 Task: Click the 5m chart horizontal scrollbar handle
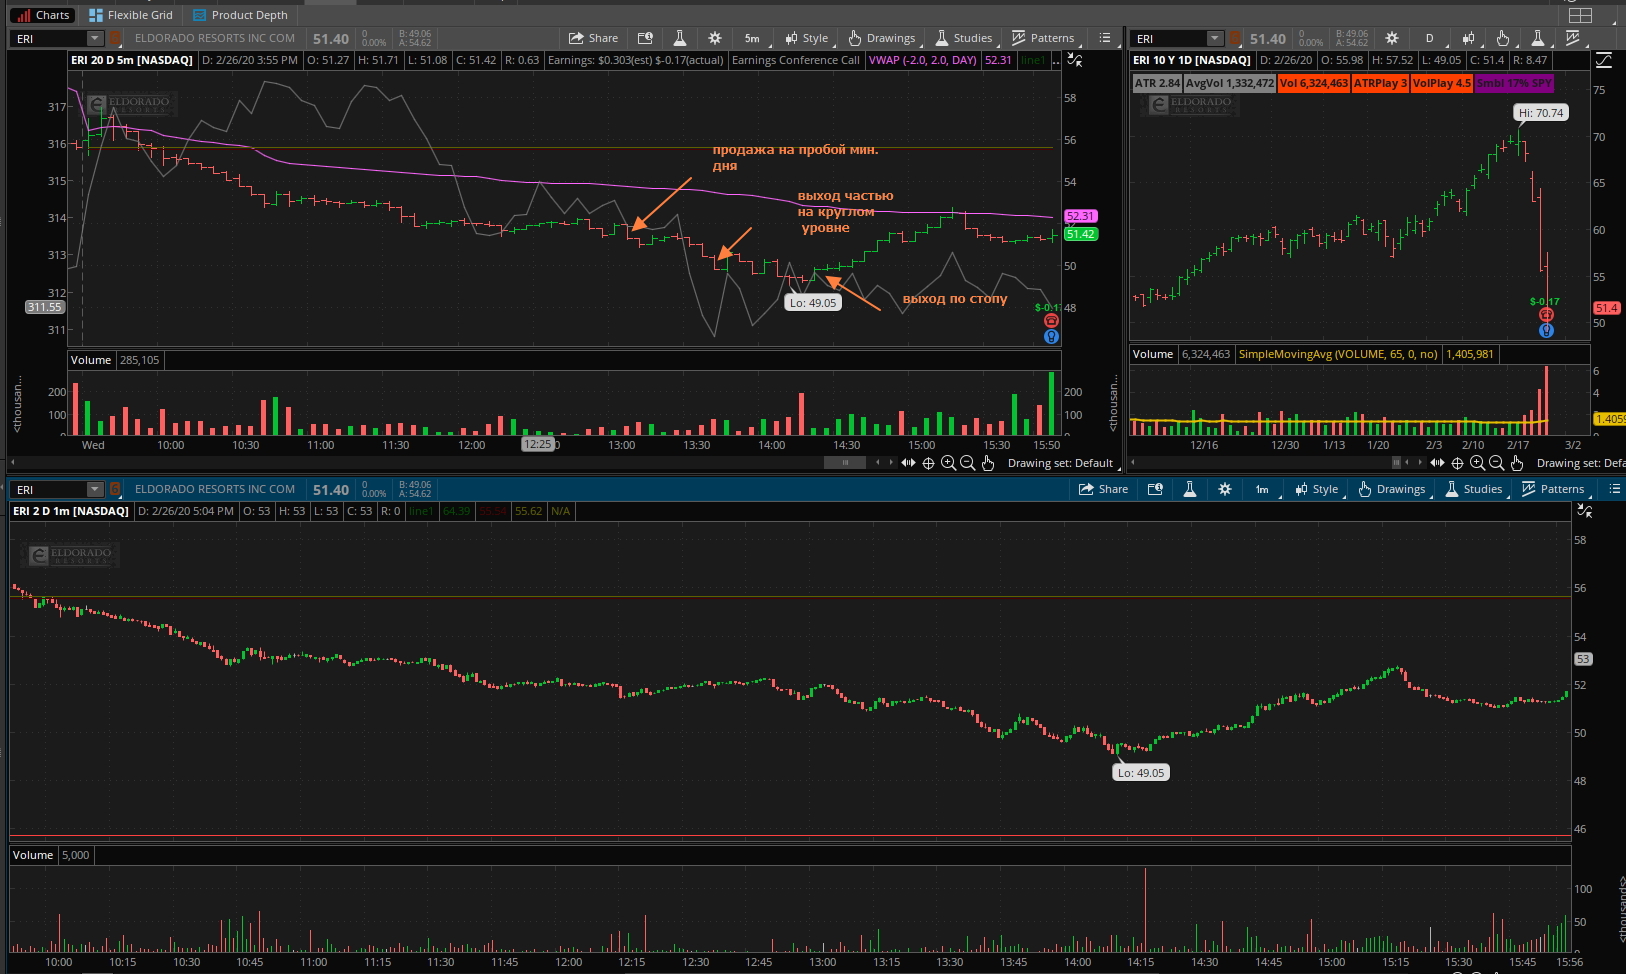tap(845, 463)
